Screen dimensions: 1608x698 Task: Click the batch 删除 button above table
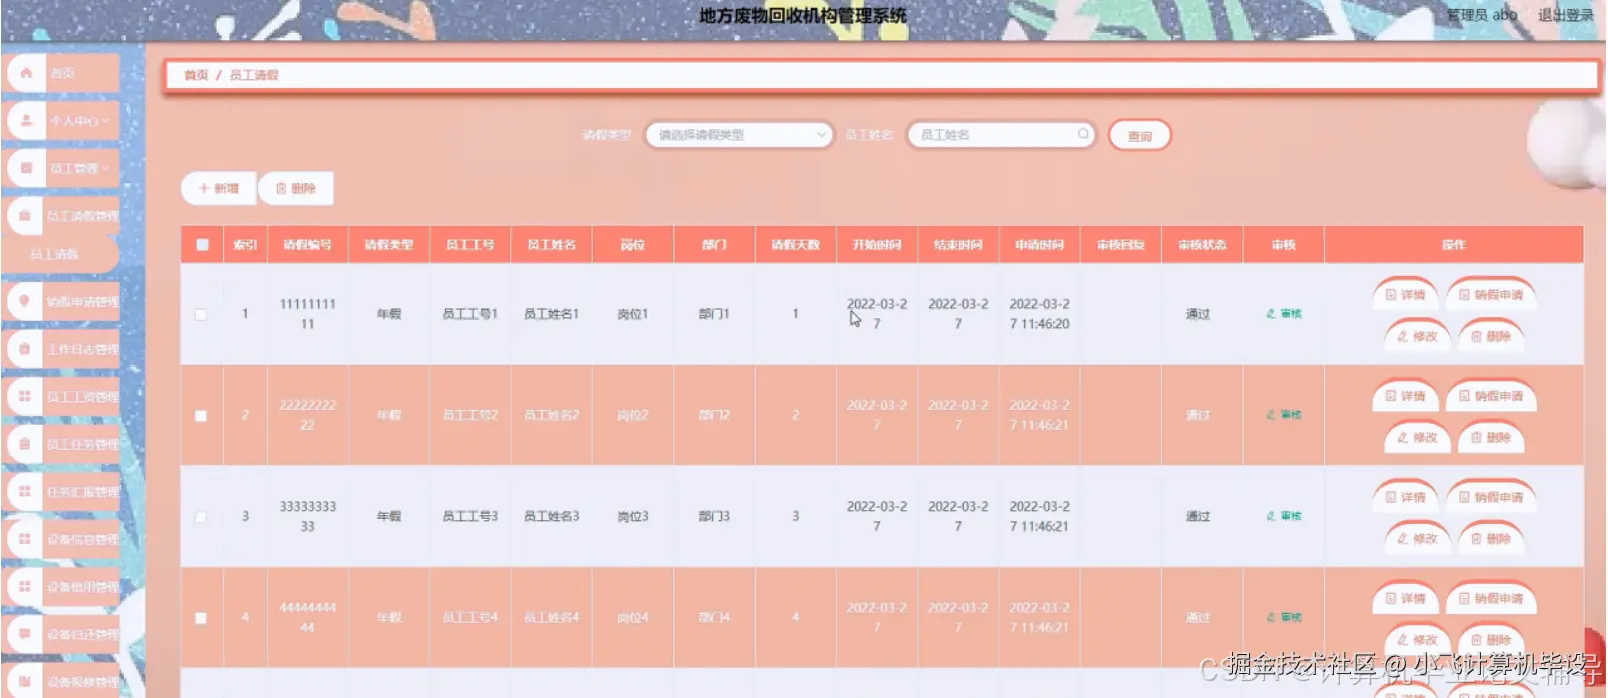coord(296,188)
